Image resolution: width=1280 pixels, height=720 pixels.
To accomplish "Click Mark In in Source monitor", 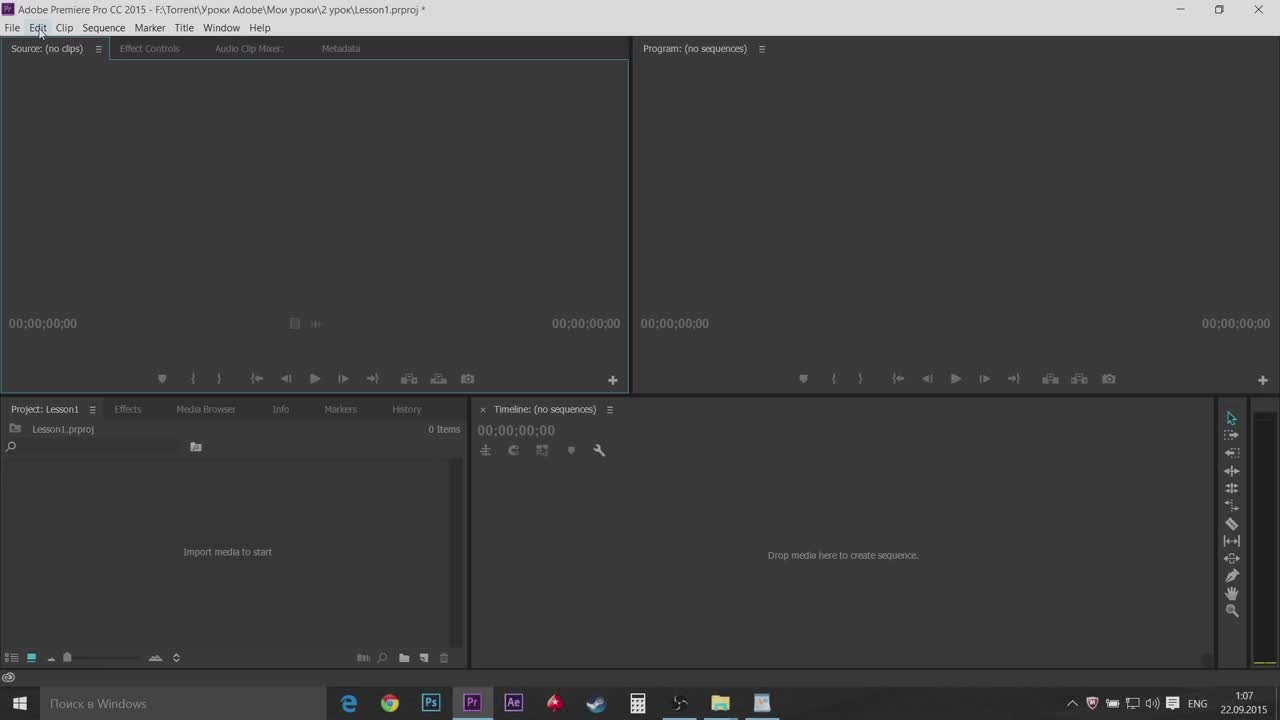I will pos(192,379).
